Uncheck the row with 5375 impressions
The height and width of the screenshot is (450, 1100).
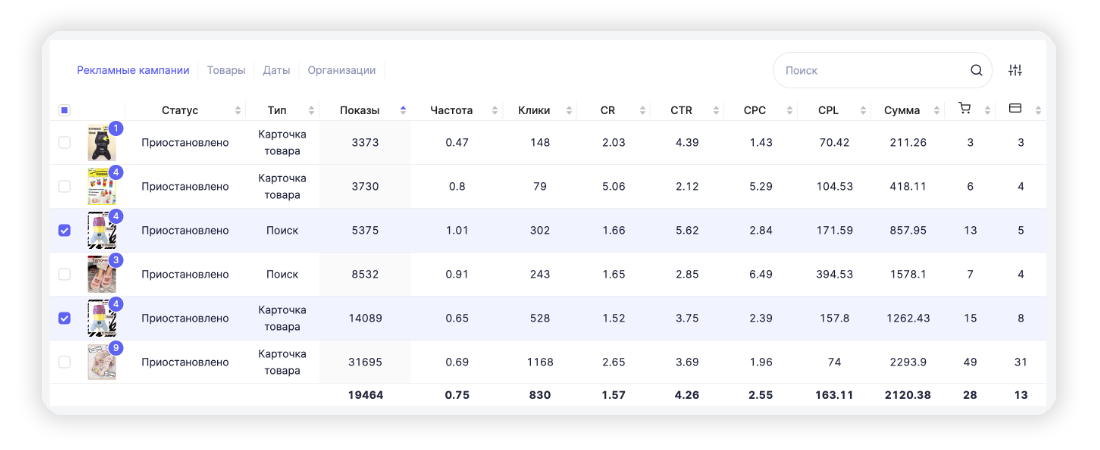65,230
